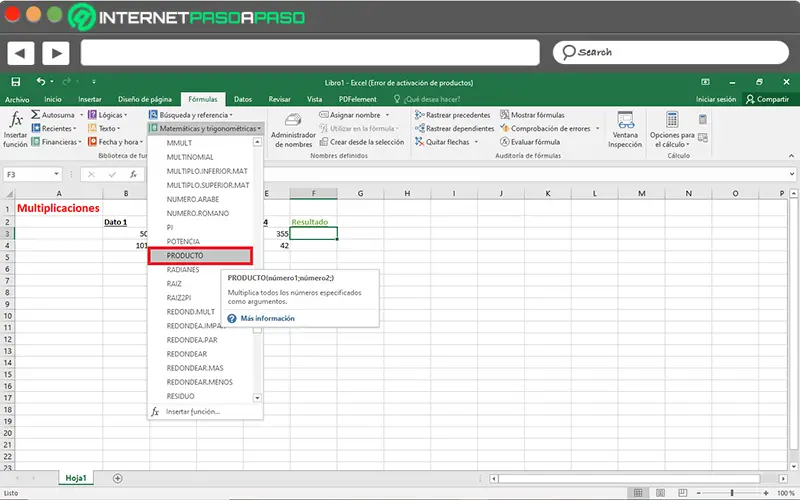Open the Ventana Inspección tool
800x500 pixels.
click(625, 128)
